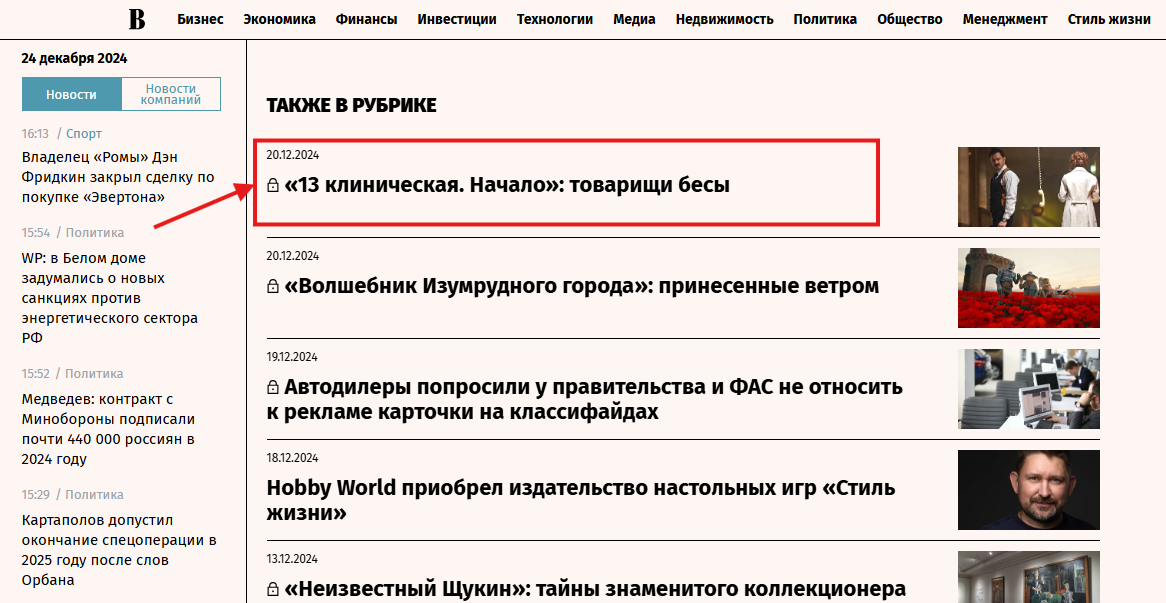
Task: Open «Волшебник Изумрудного города» article
Action: [582, 286]
